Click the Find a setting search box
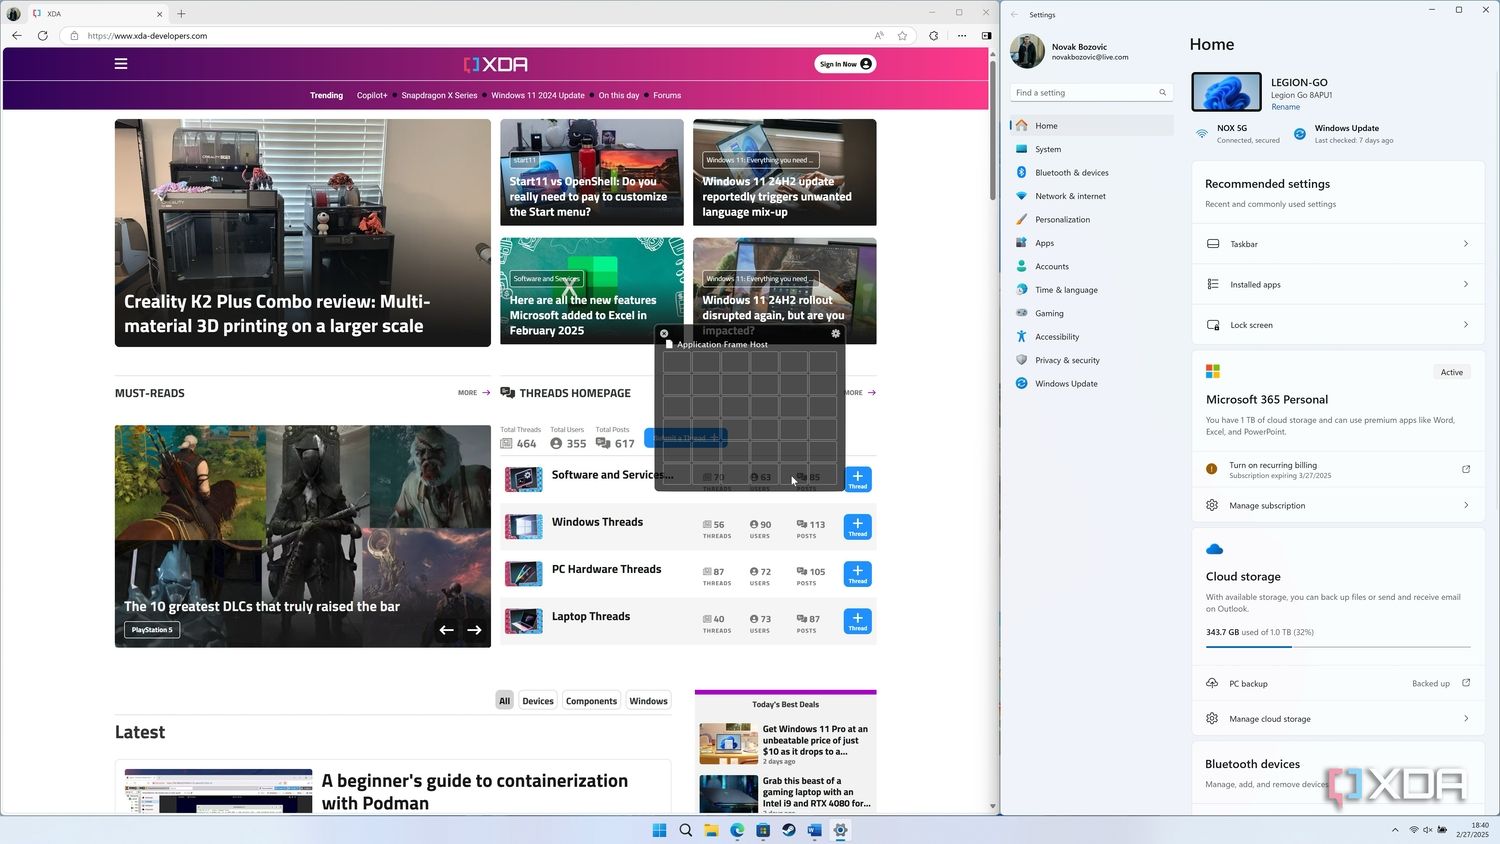 [x=1091, y=93]
